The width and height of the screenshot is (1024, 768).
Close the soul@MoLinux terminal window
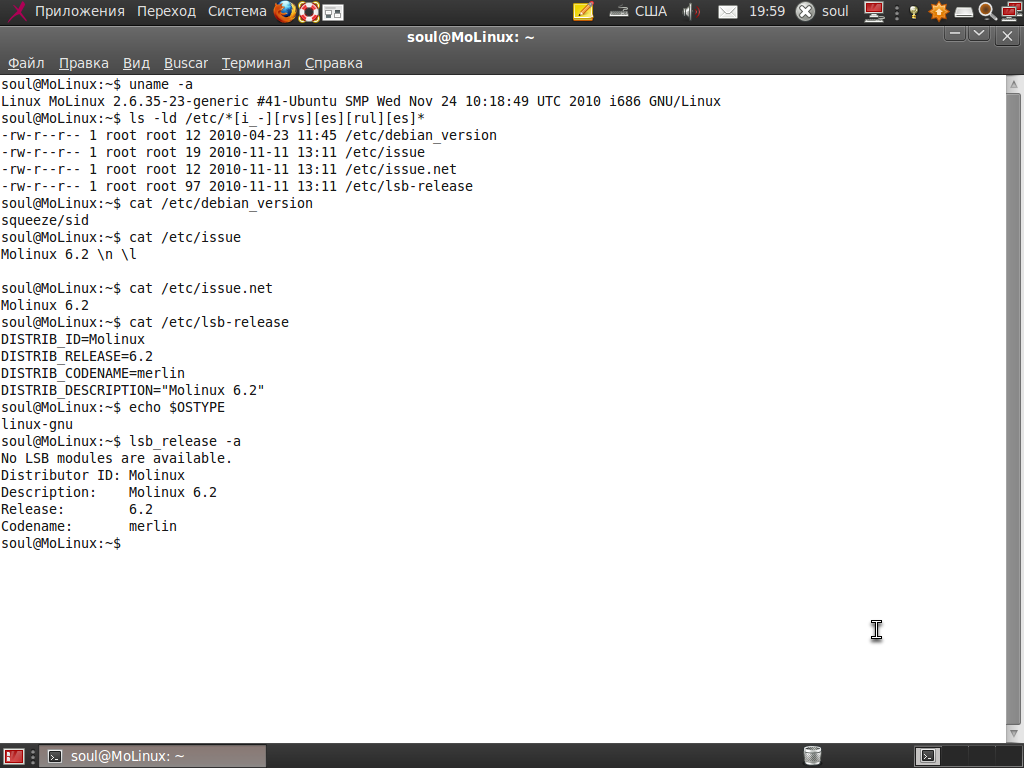pyautogui.click(x=1007, y=37)
